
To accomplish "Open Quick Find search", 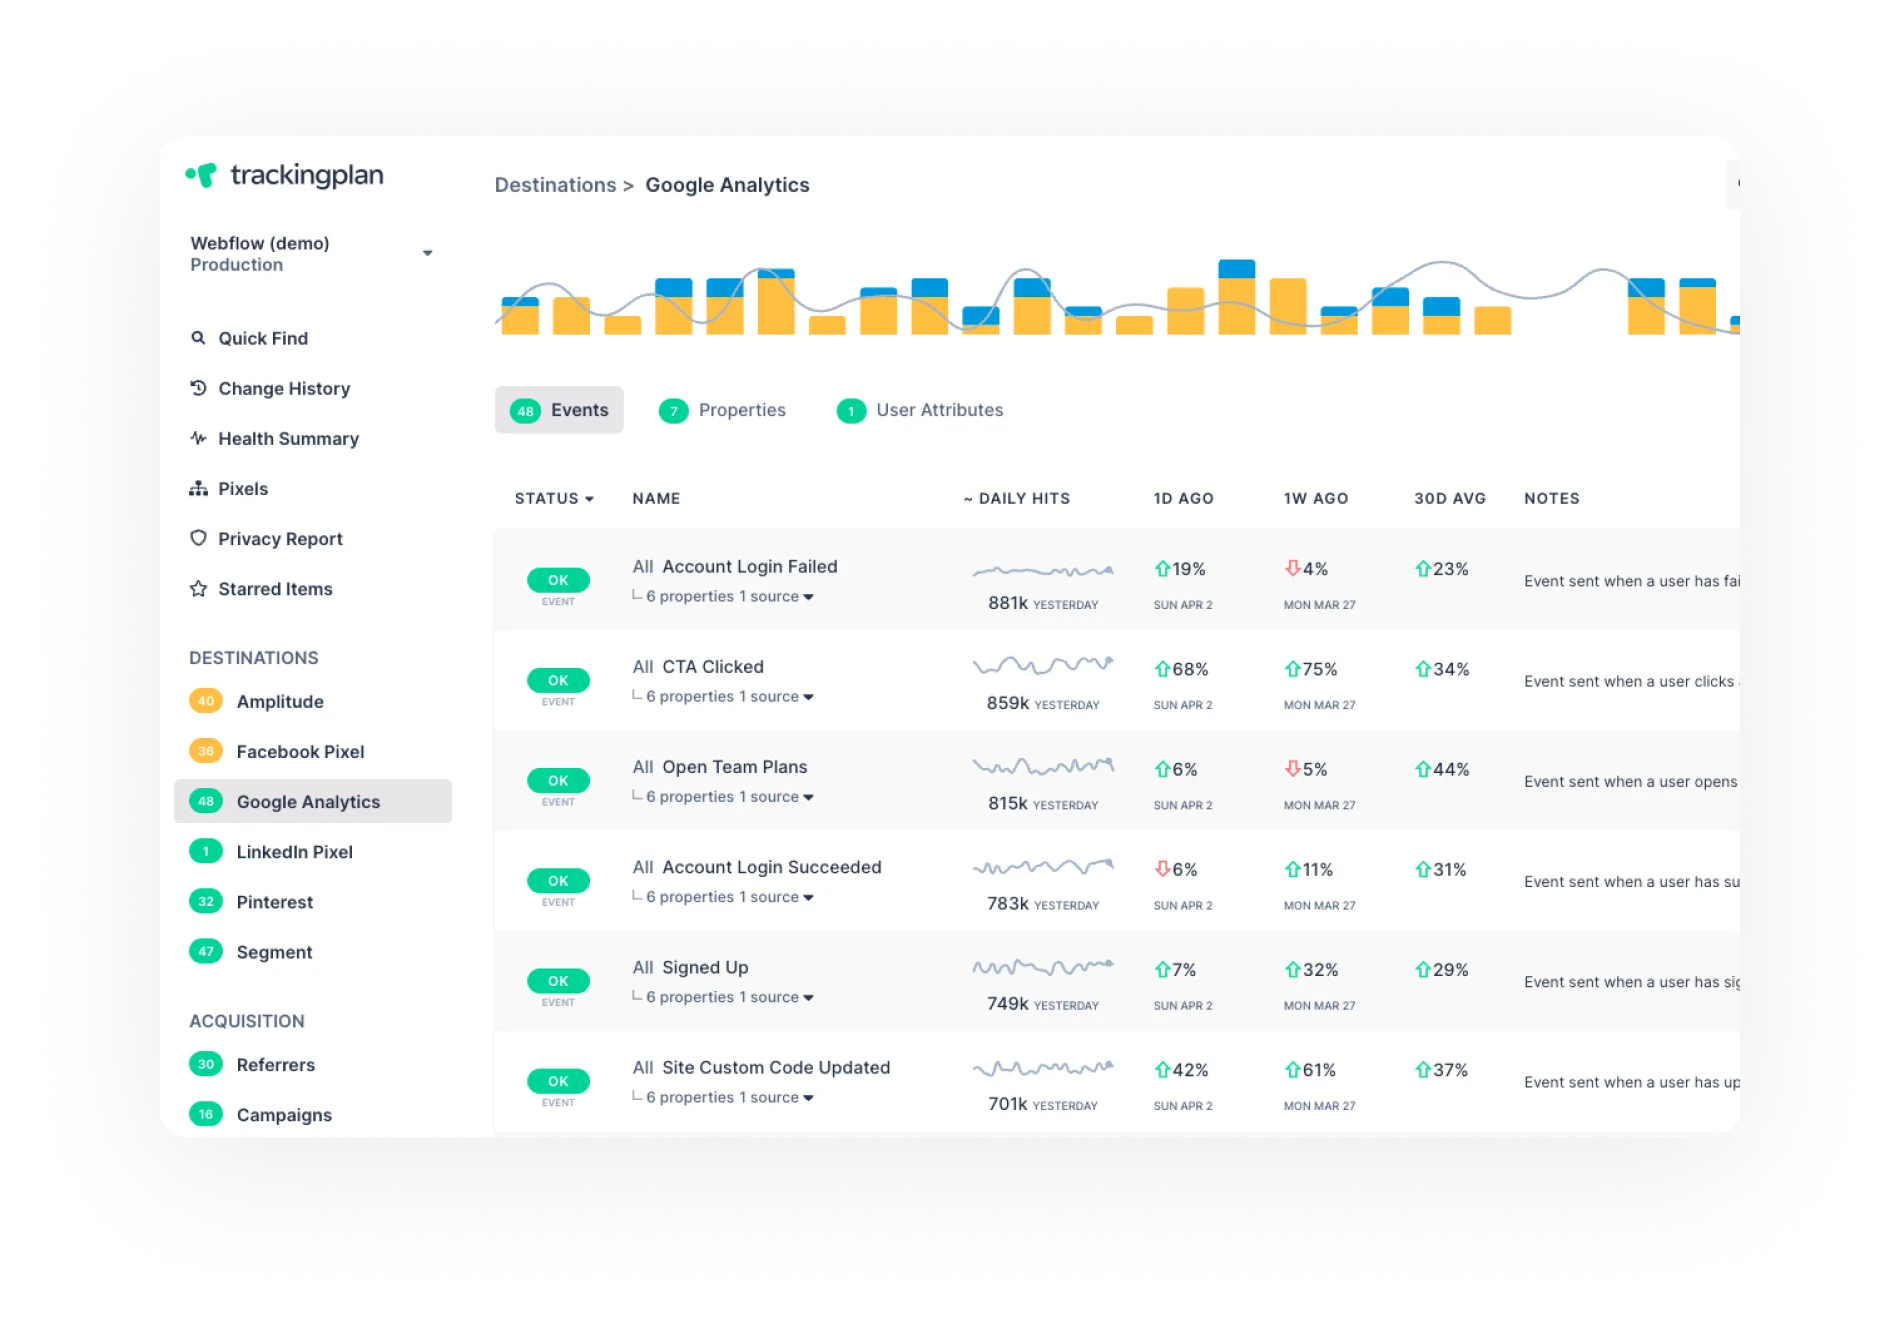I will click(x=262, y=338).
